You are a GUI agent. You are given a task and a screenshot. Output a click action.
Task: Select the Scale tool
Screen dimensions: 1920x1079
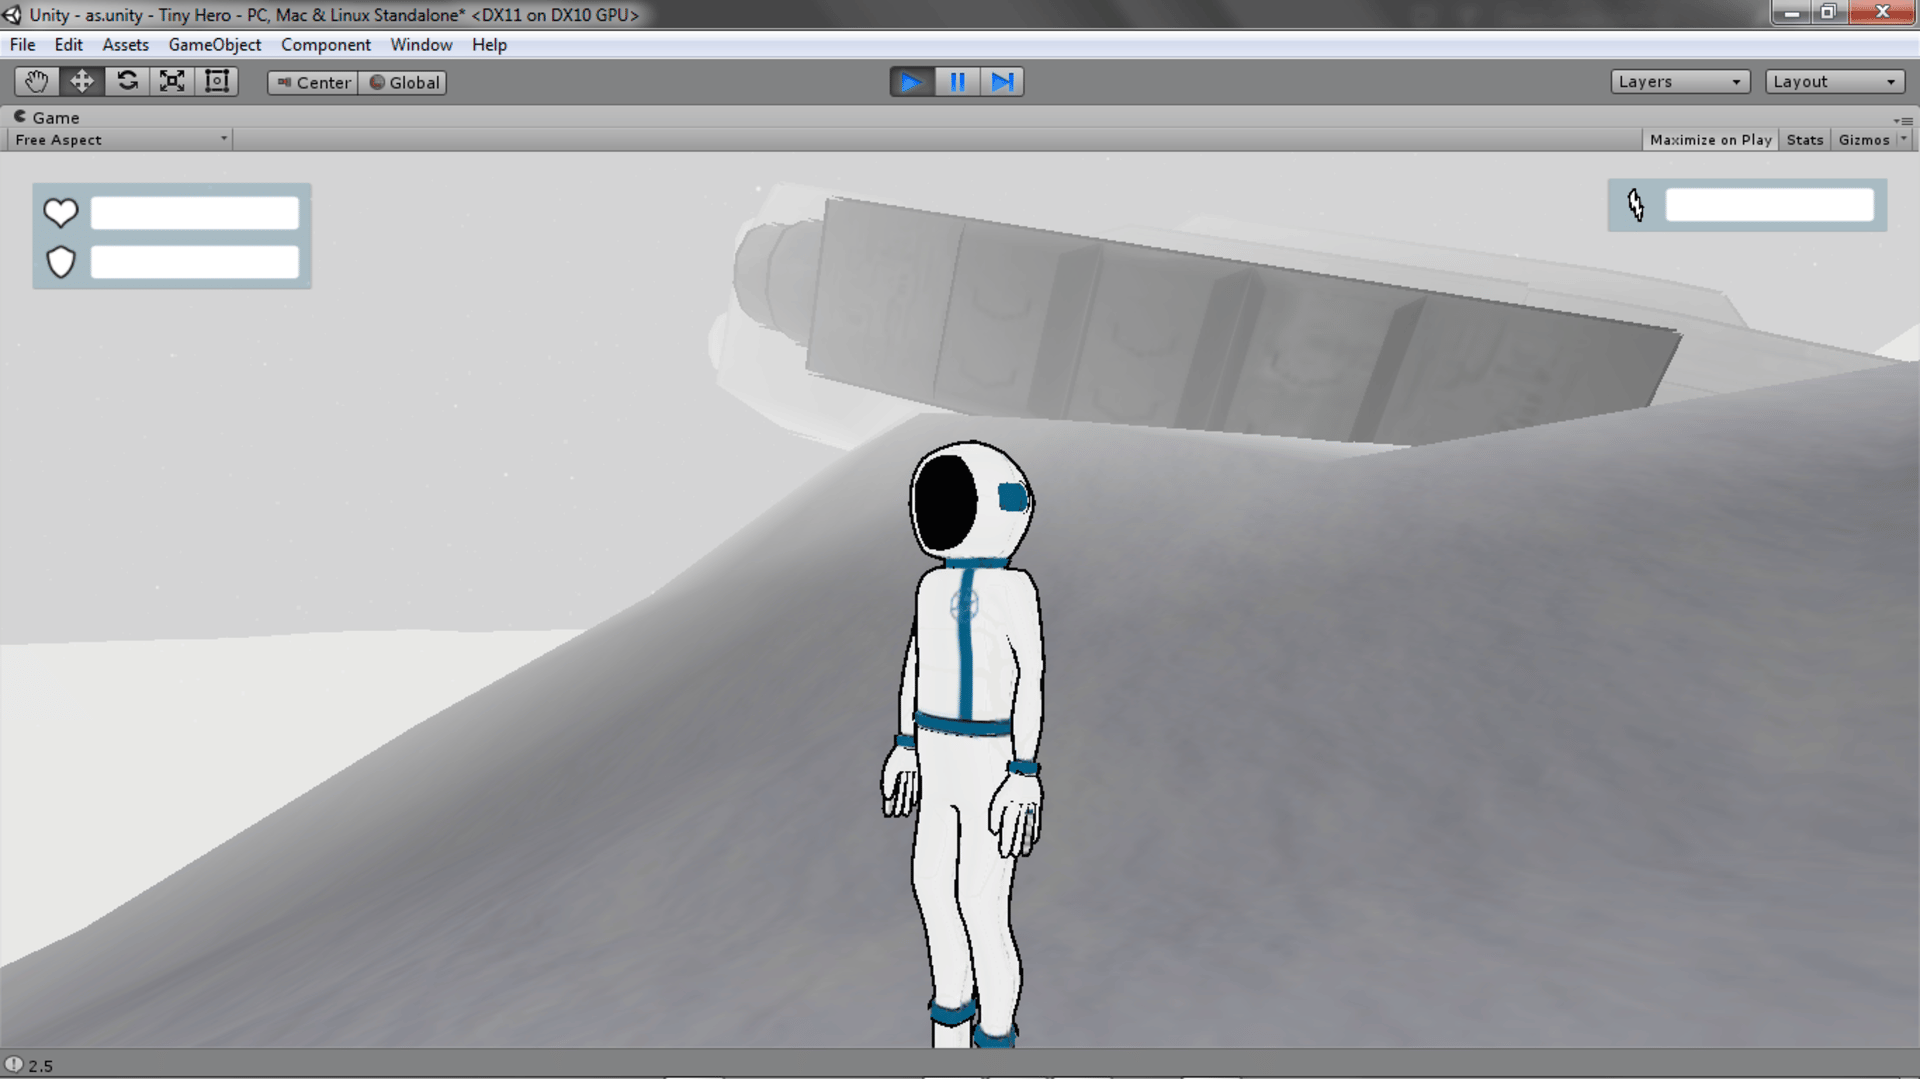click(172, 82)
